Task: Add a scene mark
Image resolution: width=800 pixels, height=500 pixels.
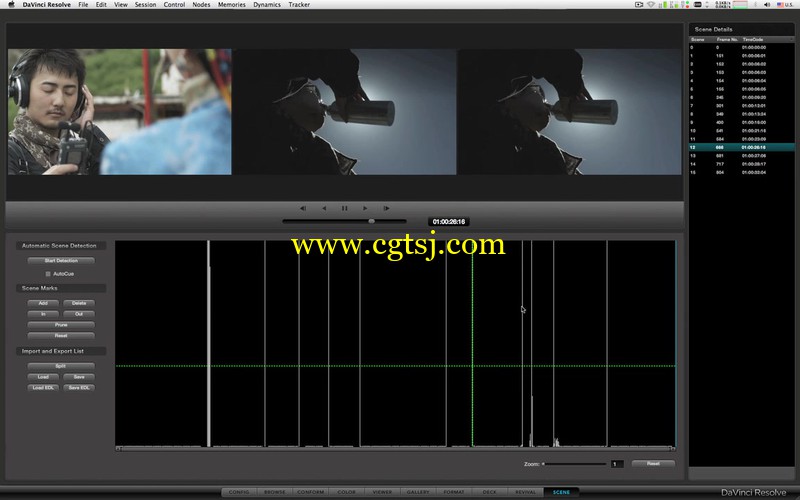Action: (43, 303)
